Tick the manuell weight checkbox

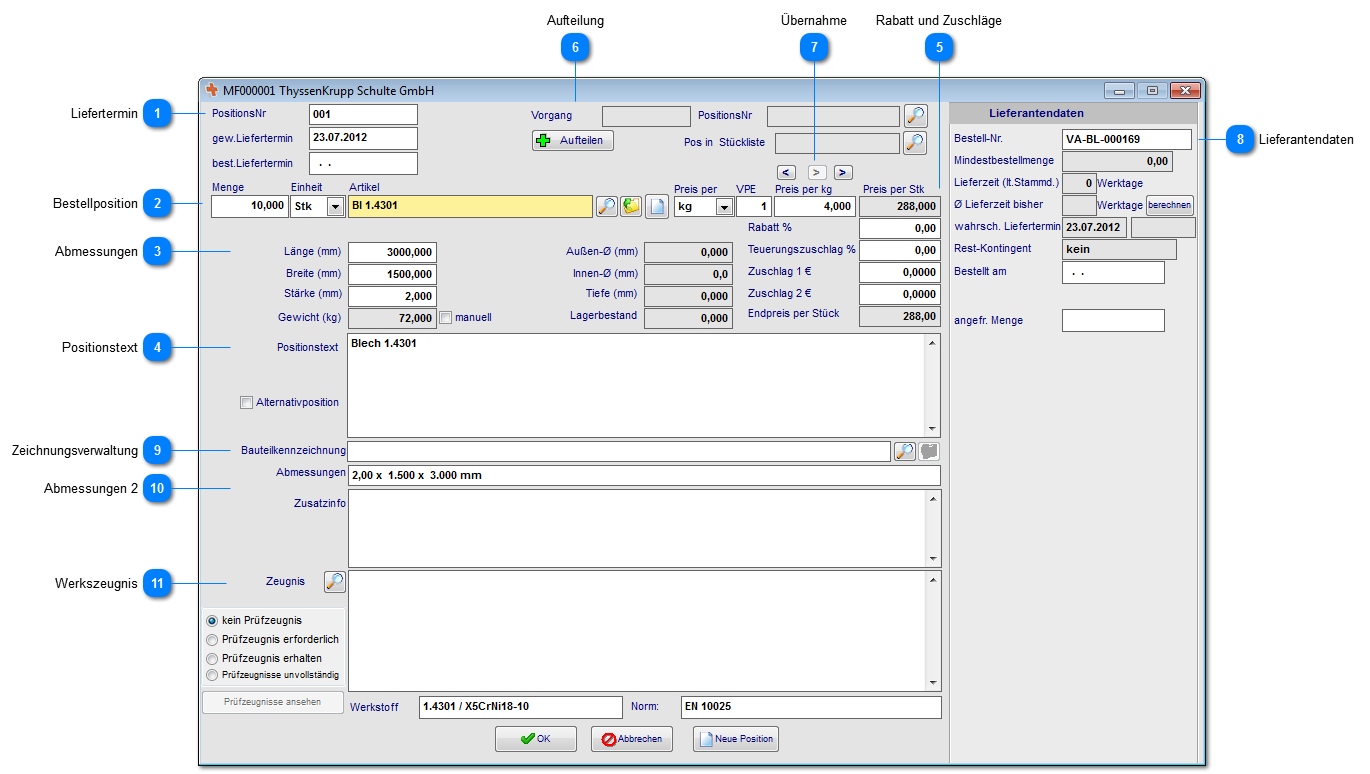pos(446,317)
